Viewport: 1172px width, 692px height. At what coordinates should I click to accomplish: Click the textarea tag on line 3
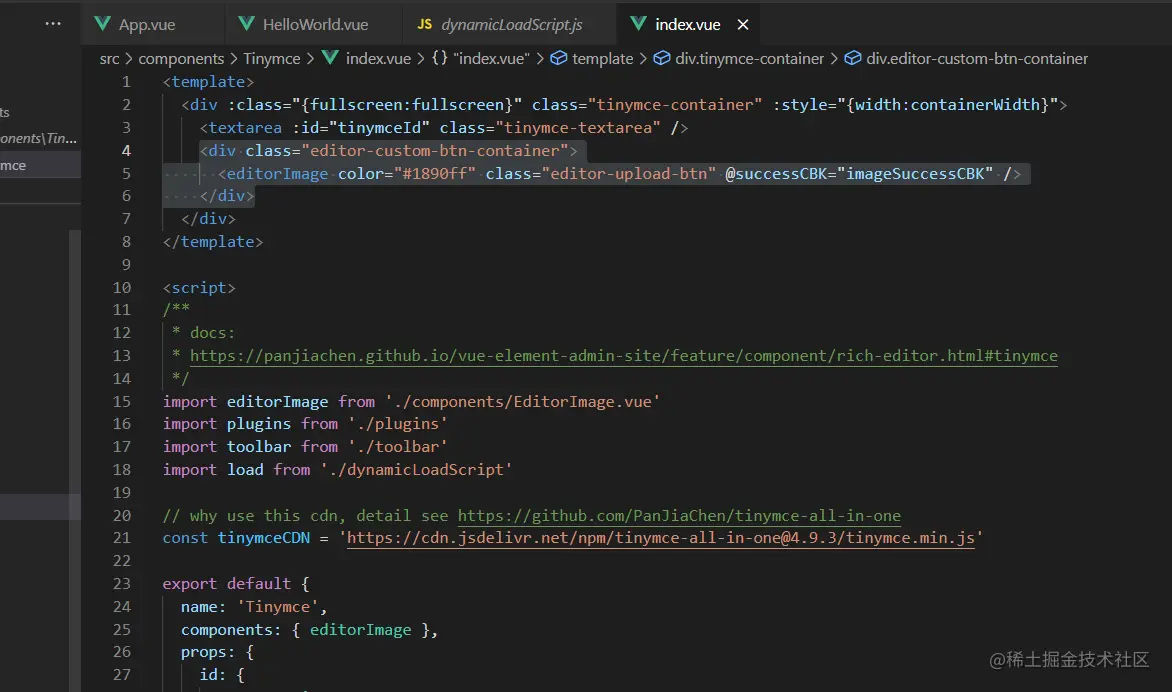(x=245, y=128)
